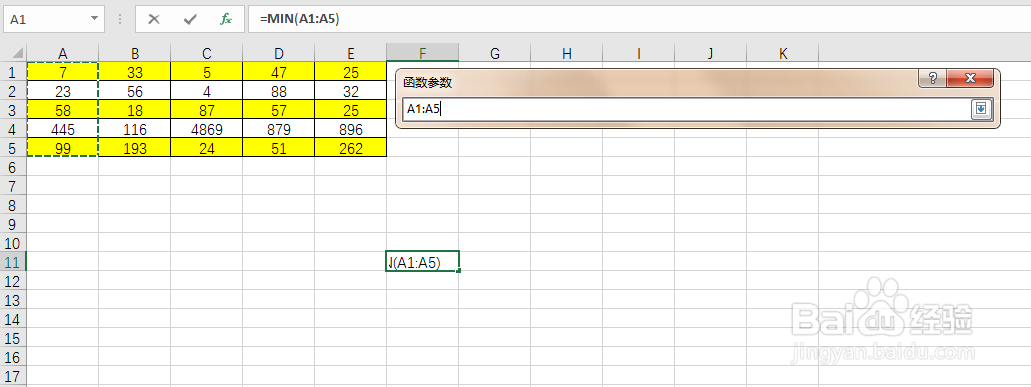Confirm the formula with the checkmark icon

[x=190, y=20]
